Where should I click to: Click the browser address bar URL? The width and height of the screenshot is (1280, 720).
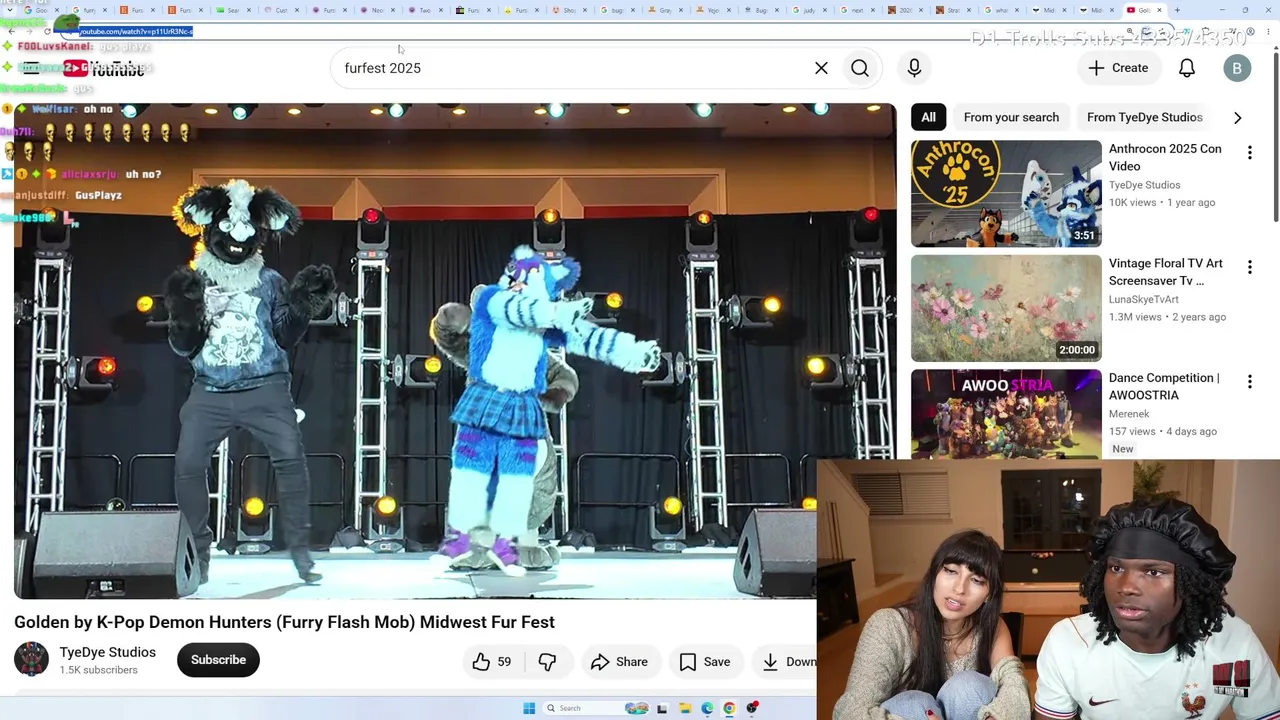click(136, 31)
